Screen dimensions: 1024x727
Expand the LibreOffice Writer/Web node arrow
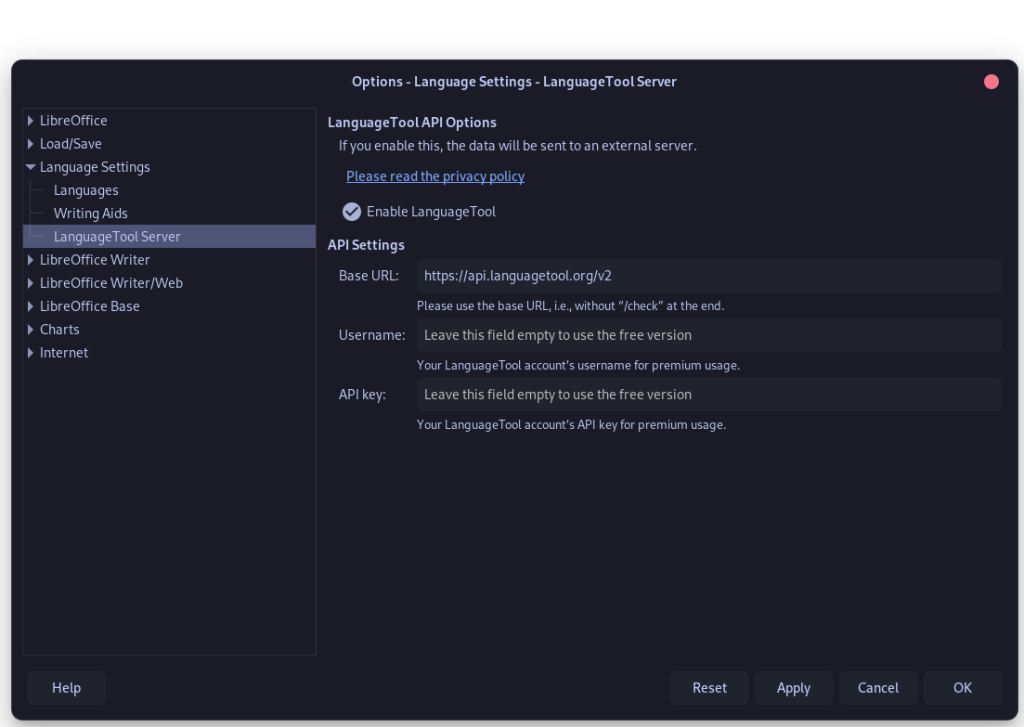tap(31, 283)
